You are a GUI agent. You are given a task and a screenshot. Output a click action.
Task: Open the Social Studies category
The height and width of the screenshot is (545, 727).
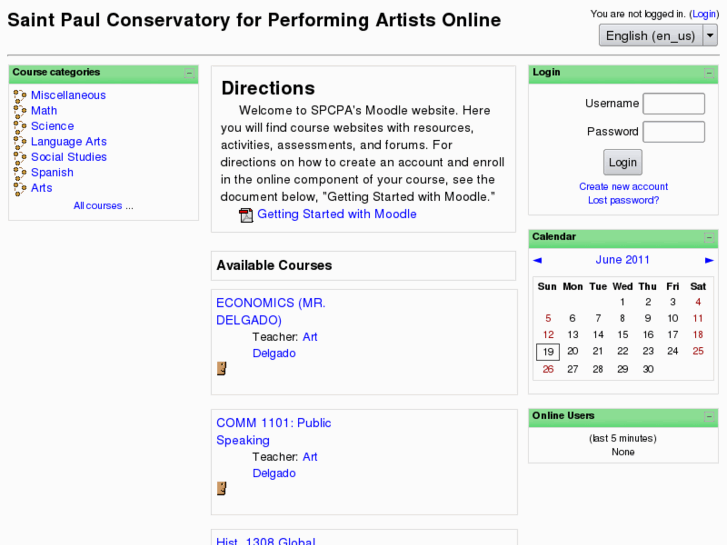point(68,157)
